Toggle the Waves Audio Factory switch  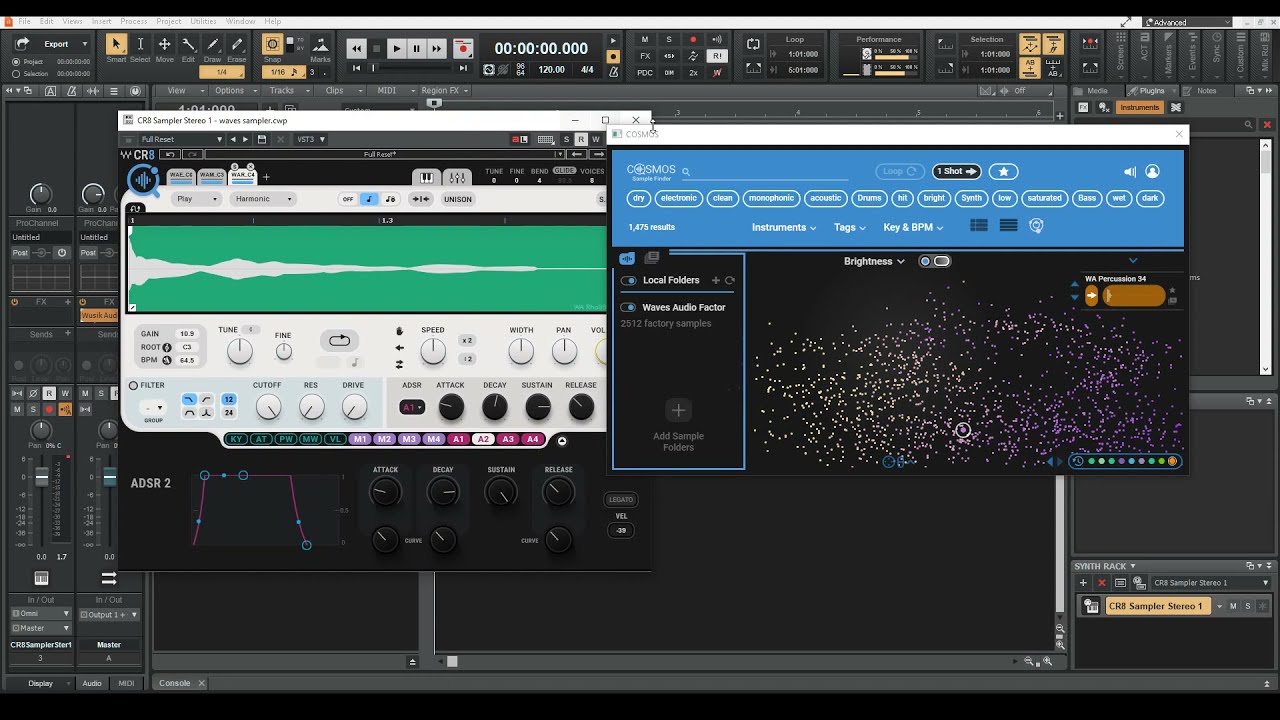click(x=629, y=308)
